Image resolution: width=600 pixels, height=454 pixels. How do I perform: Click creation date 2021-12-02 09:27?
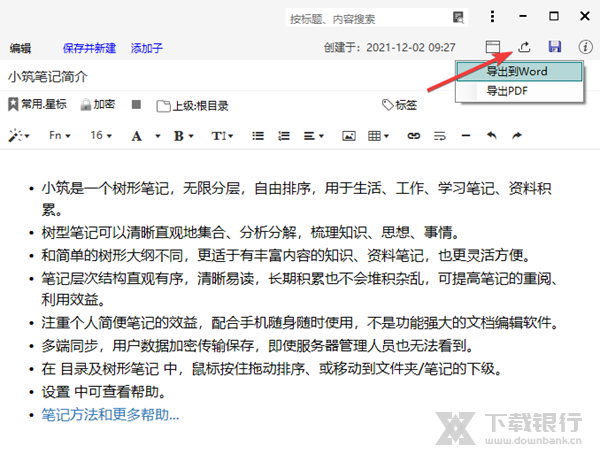point(411,47)
